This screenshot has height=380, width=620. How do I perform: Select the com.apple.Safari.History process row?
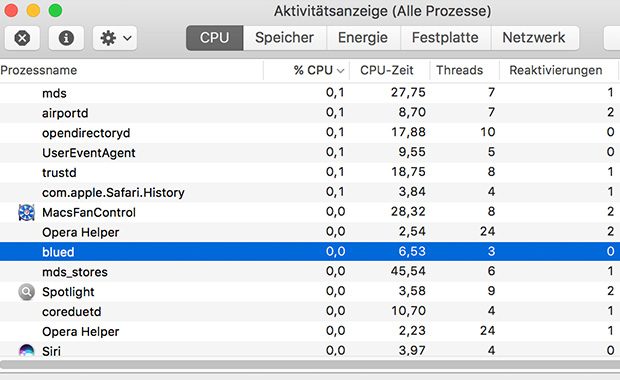coord(310,192)
